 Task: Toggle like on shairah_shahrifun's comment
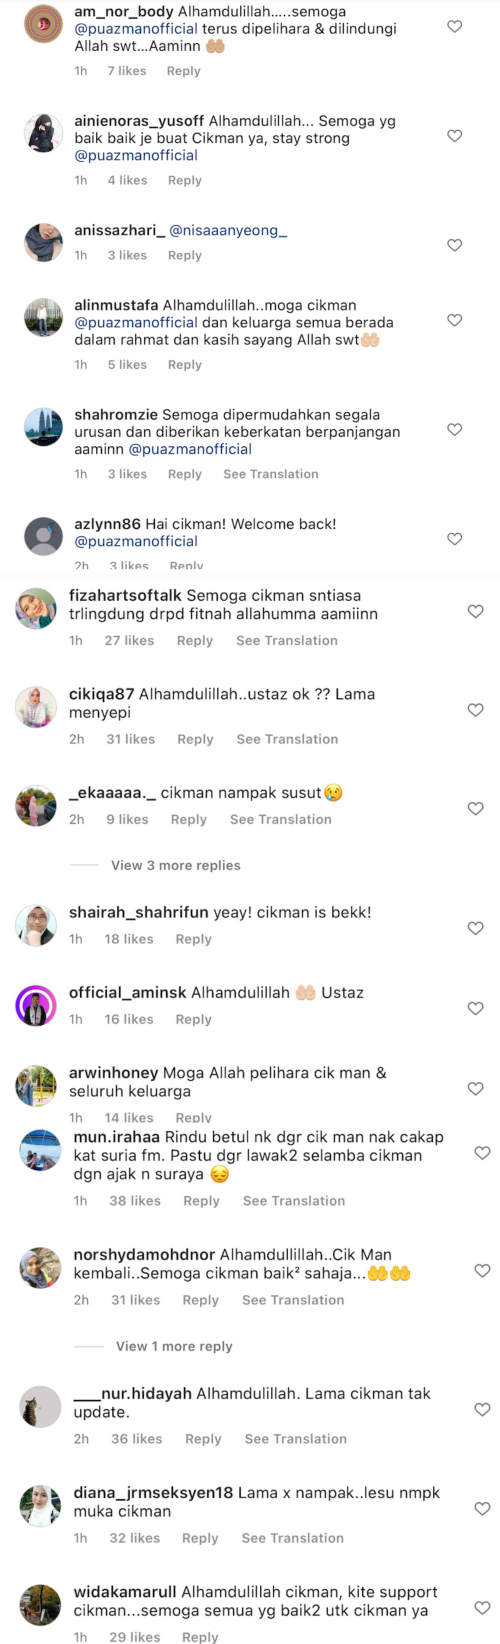point(476,928)
